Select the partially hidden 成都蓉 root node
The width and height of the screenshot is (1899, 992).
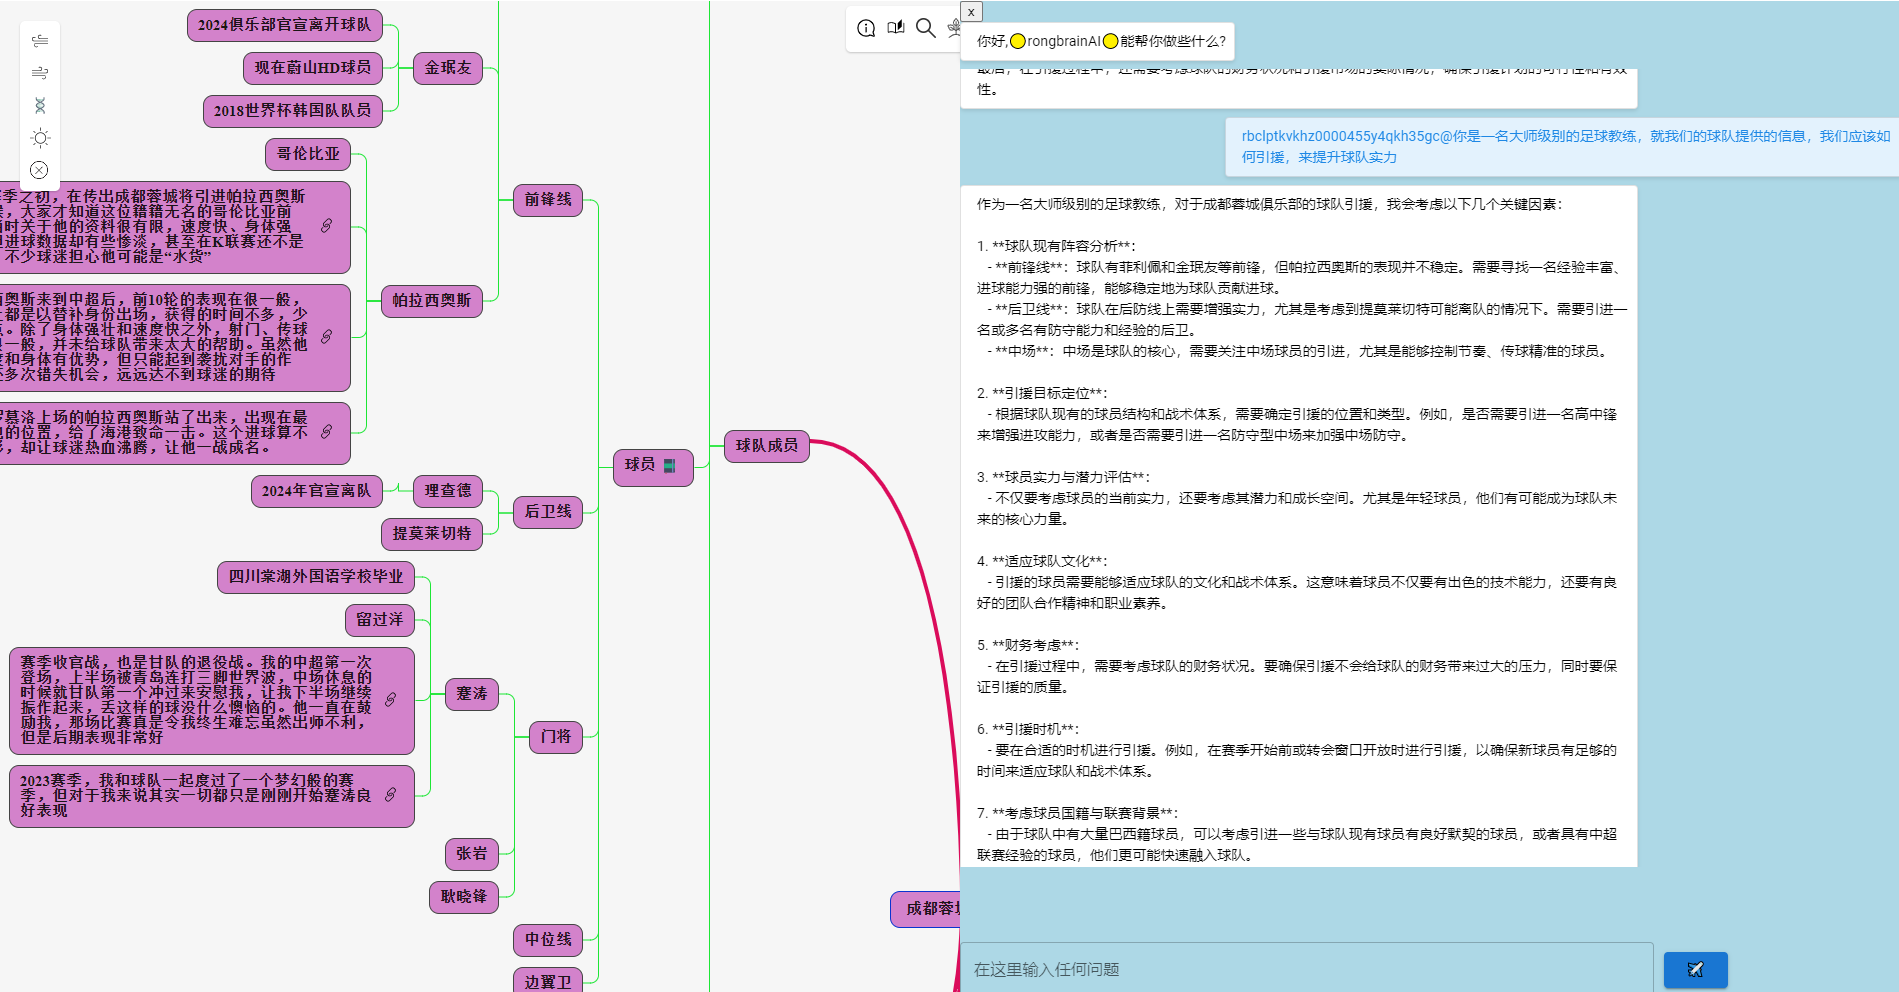tap(926, 909)
